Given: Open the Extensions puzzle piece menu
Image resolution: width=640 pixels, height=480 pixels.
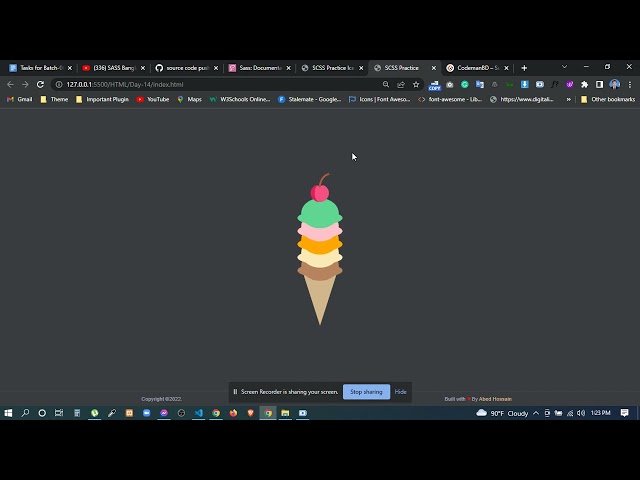Looking at the screenshot, I should (x=584, y=84).
